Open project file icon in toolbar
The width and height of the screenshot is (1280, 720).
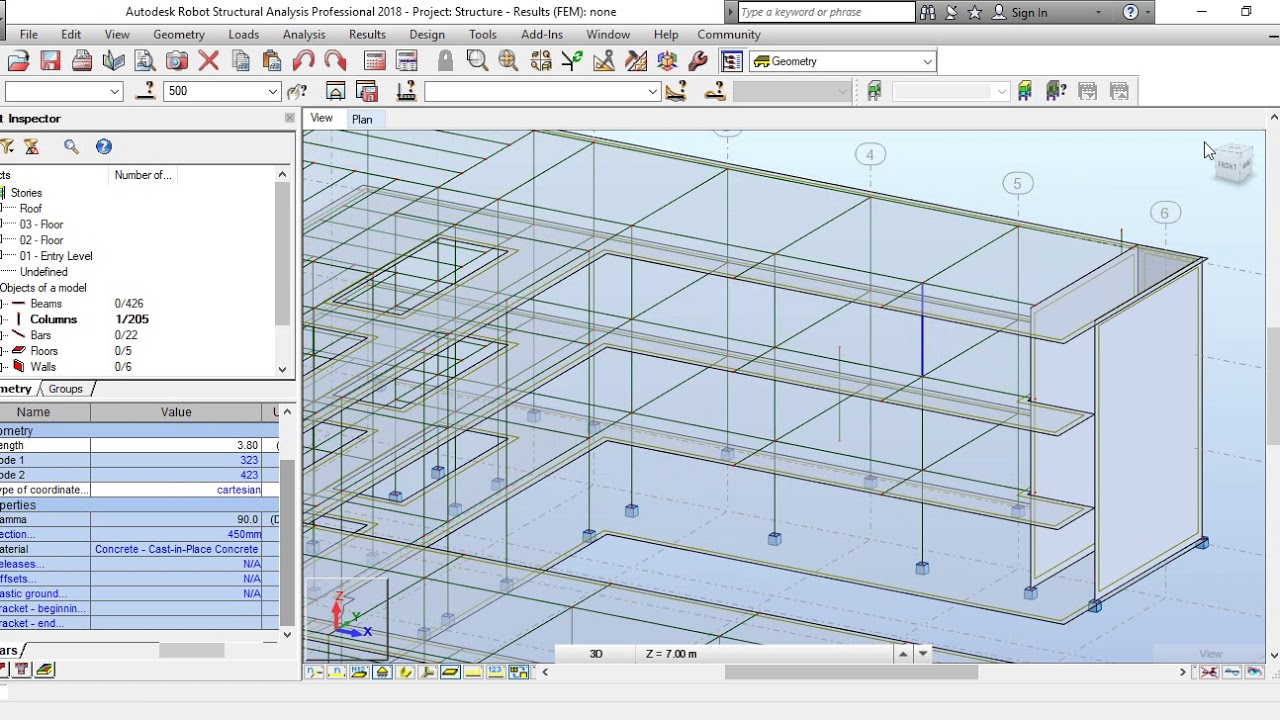coord(18,61)
